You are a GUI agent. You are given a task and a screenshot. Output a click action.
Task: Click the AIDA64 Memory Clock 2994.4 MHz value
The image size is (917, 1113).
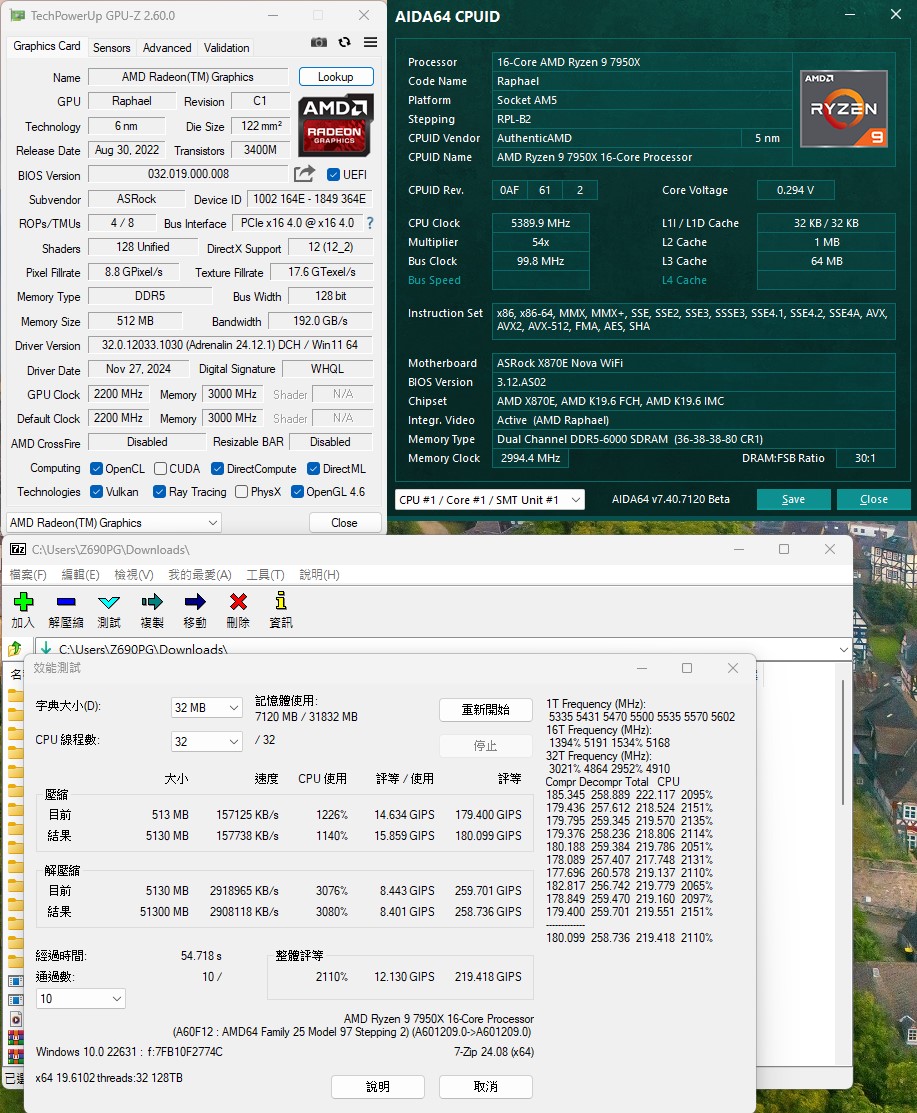530,459
